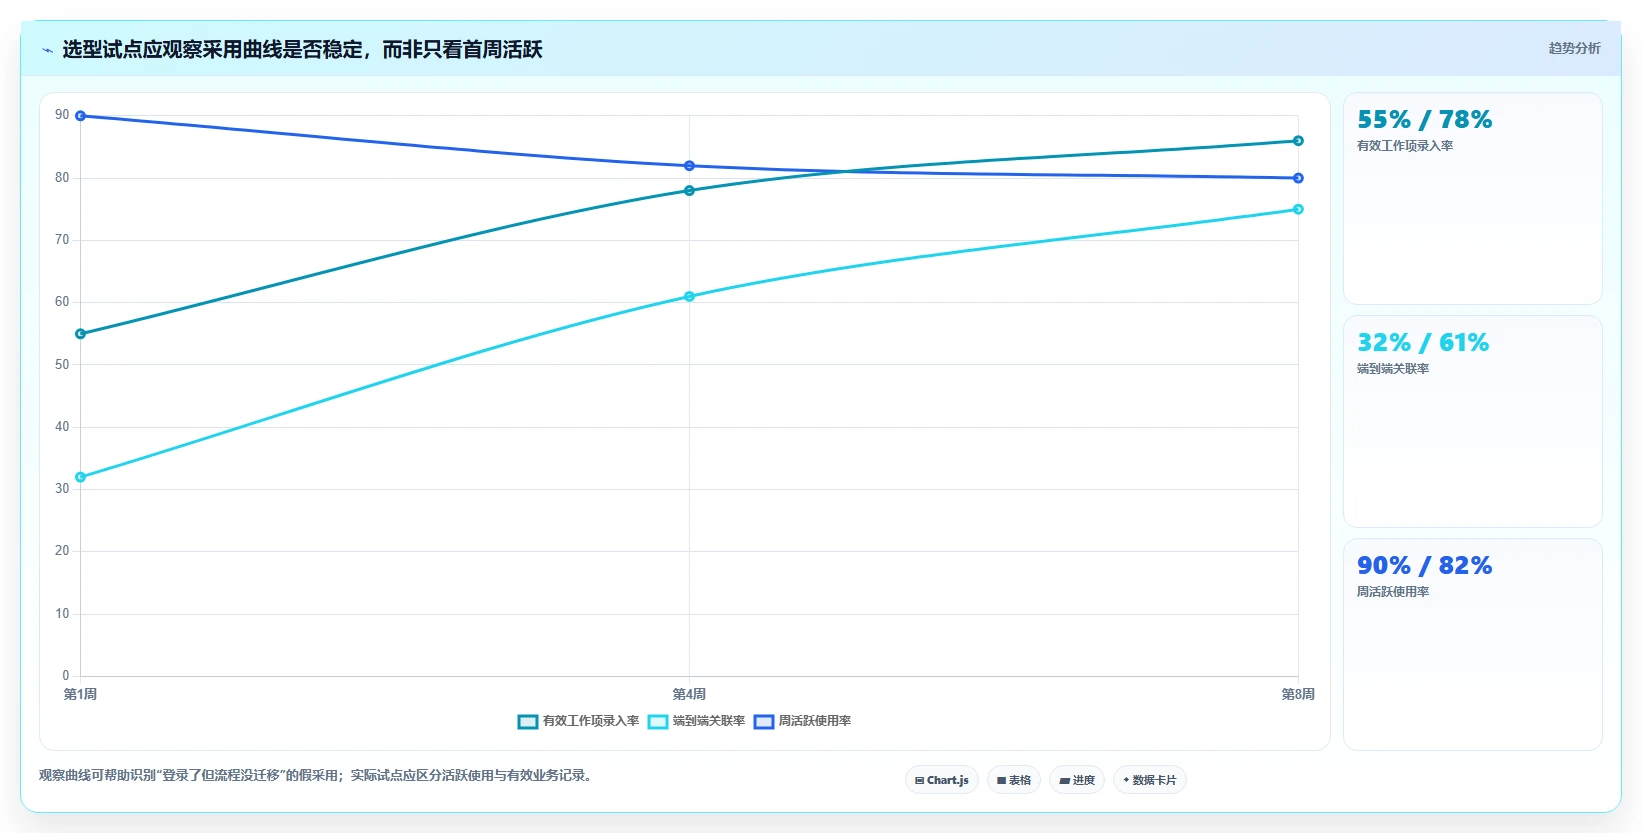Toggle the 周活跃使用率 legend swatch
The height and width of the screenshot is (833, 1642).
coord(764,722)
